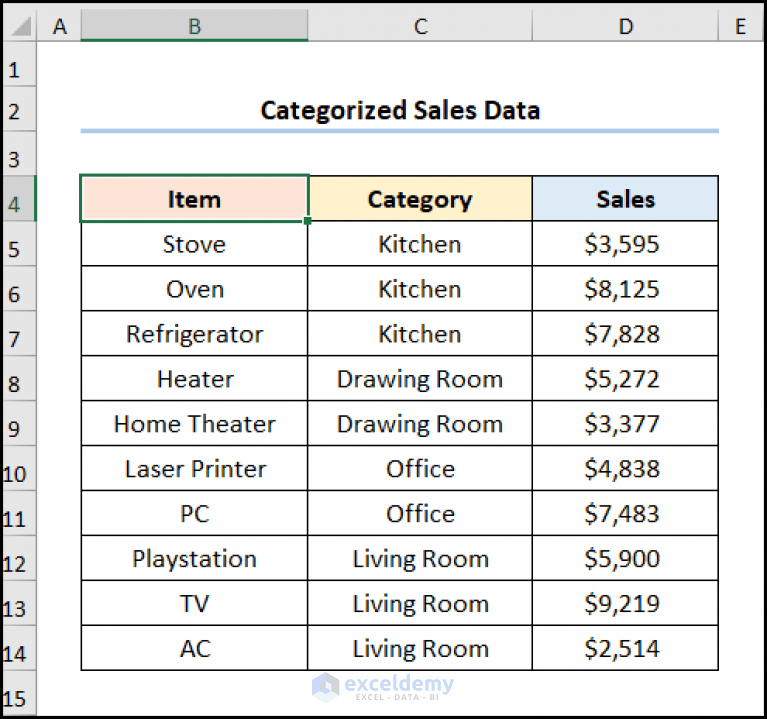This screenshot has width=767, height=719.
Task: Select the TV cell
Action: tap(194, 604)
